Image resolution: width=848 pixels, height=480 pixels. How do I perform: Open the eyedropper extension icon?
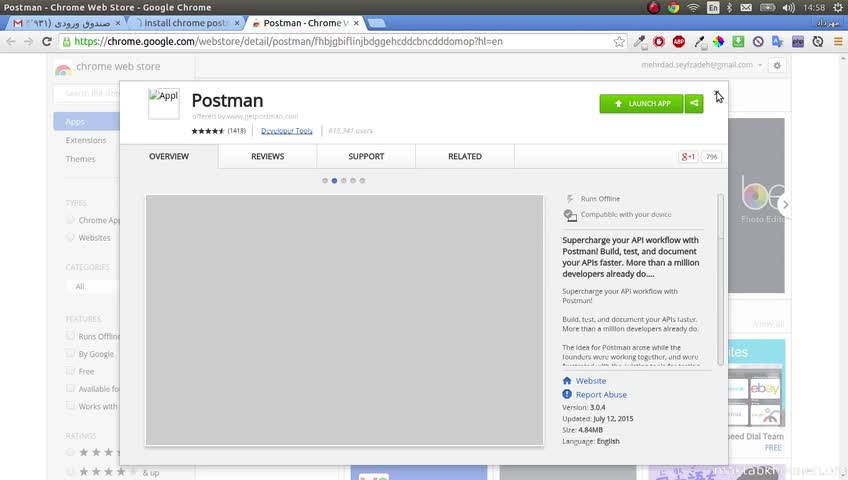(640, 42)
